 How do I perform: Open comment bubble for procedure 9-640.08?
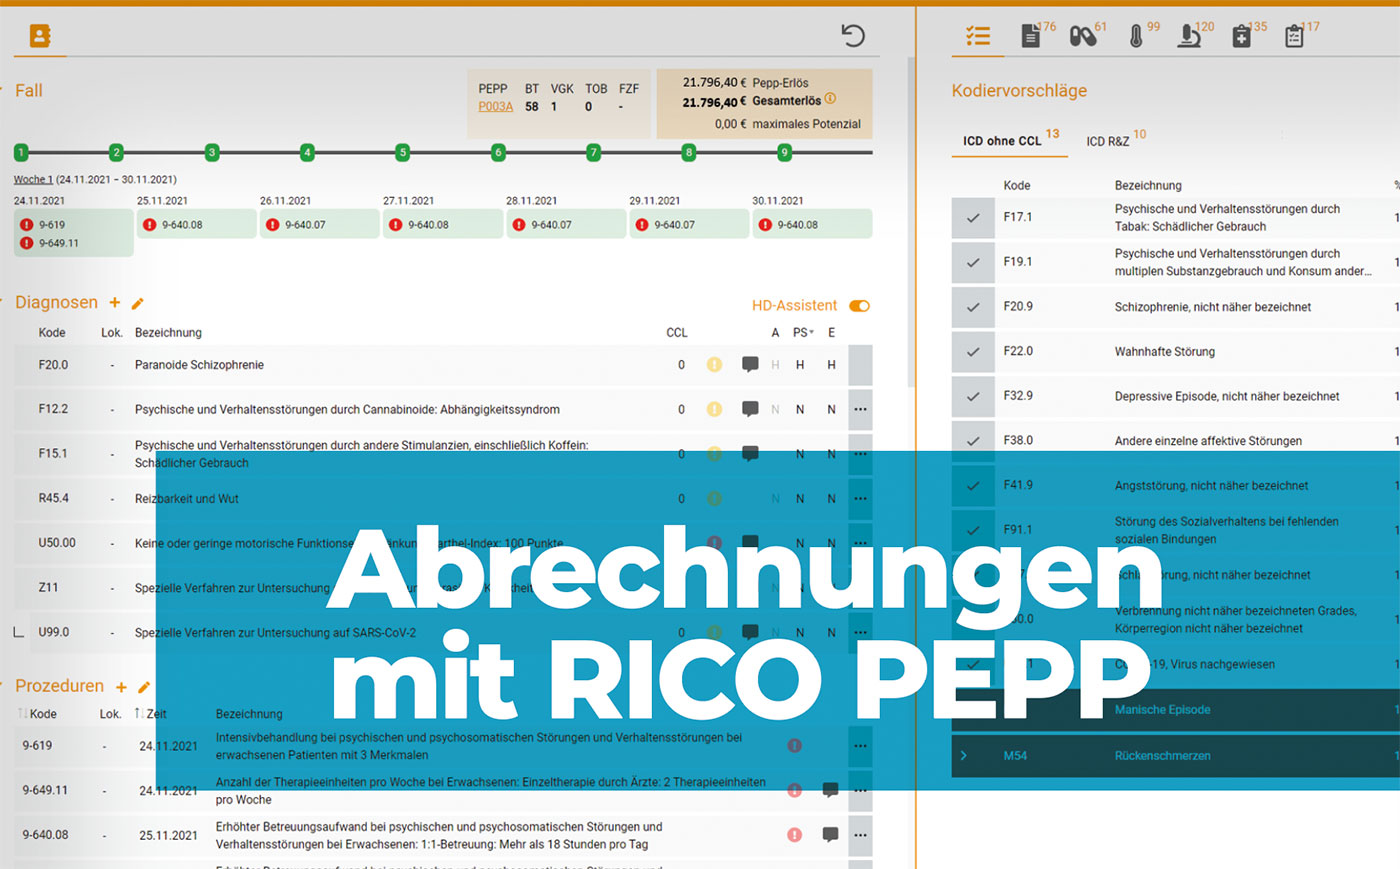tap(830, 834)
